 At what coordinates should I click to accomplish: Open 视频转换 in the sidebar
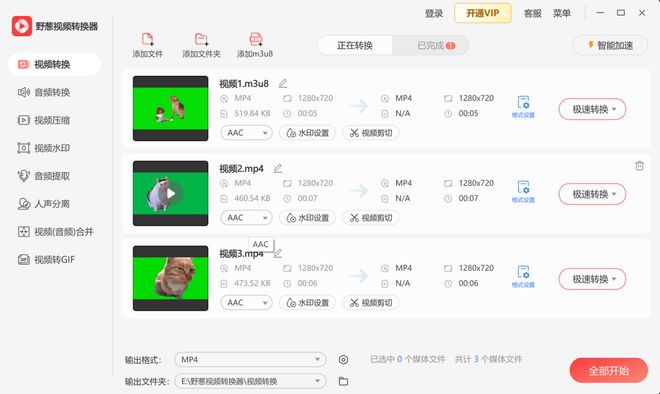click(x=54, y=64)
